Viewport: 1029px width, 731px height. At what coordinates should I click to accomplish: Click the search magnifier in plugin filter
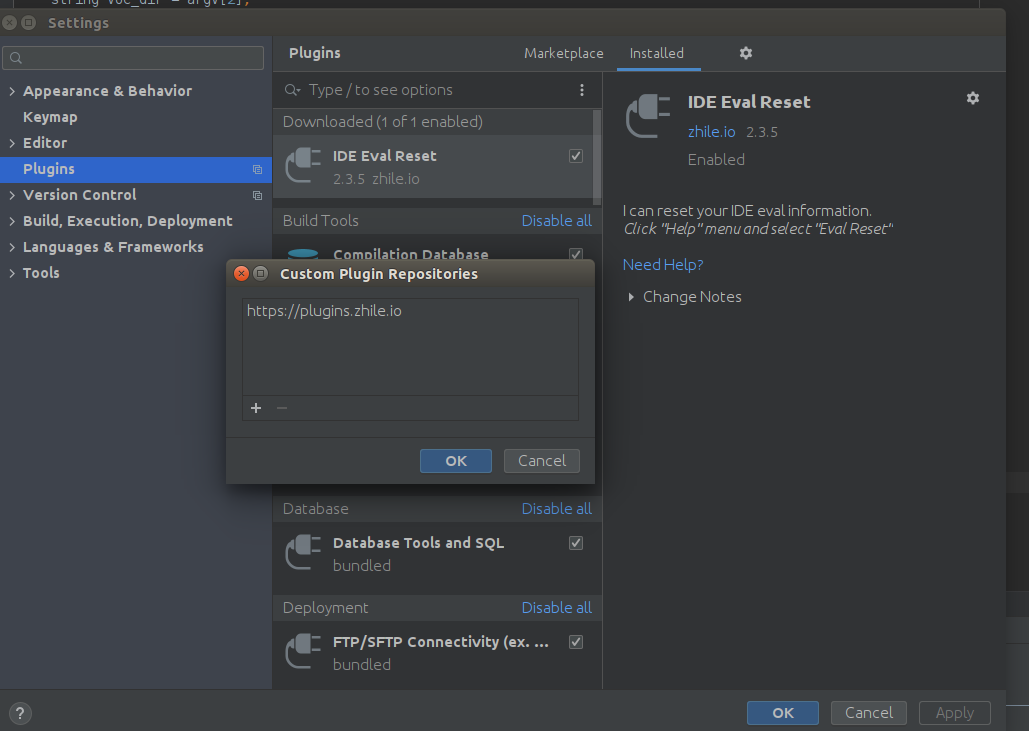[x=292, y=90]
